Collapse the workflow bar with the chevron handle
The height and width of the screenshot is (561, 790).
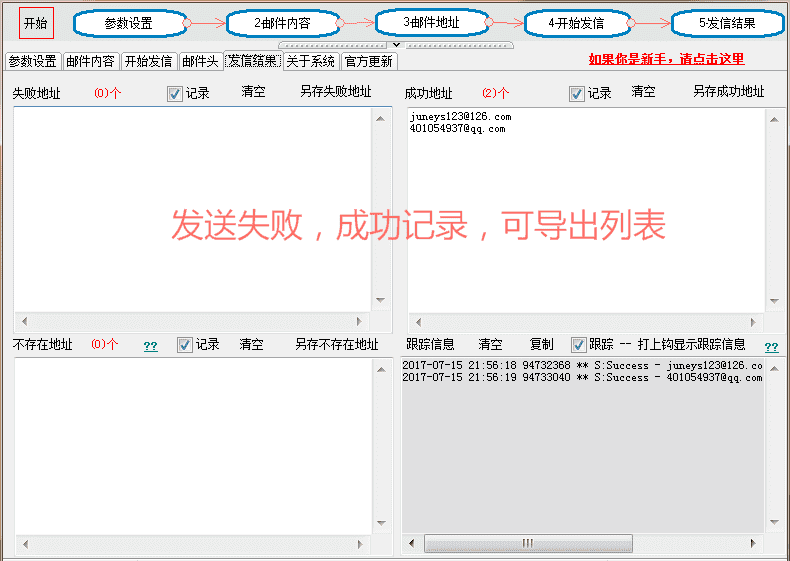tap(397, 45)
